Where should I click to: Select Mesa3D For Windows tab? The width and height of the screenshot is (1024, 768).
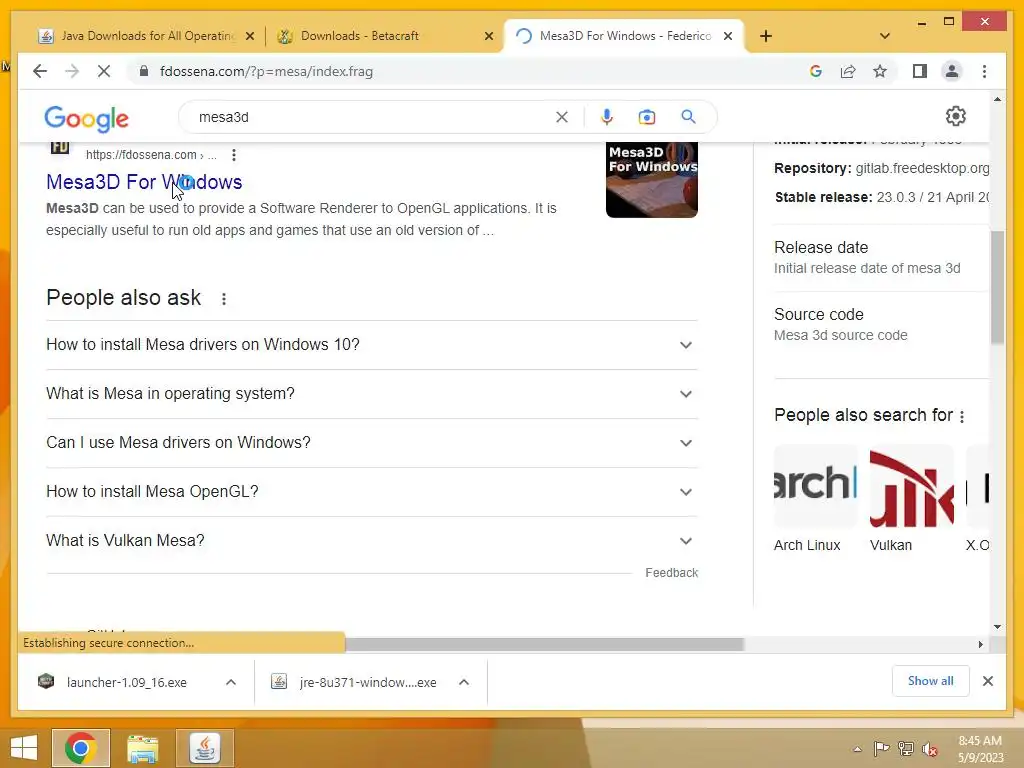click(x=624, y=36)
